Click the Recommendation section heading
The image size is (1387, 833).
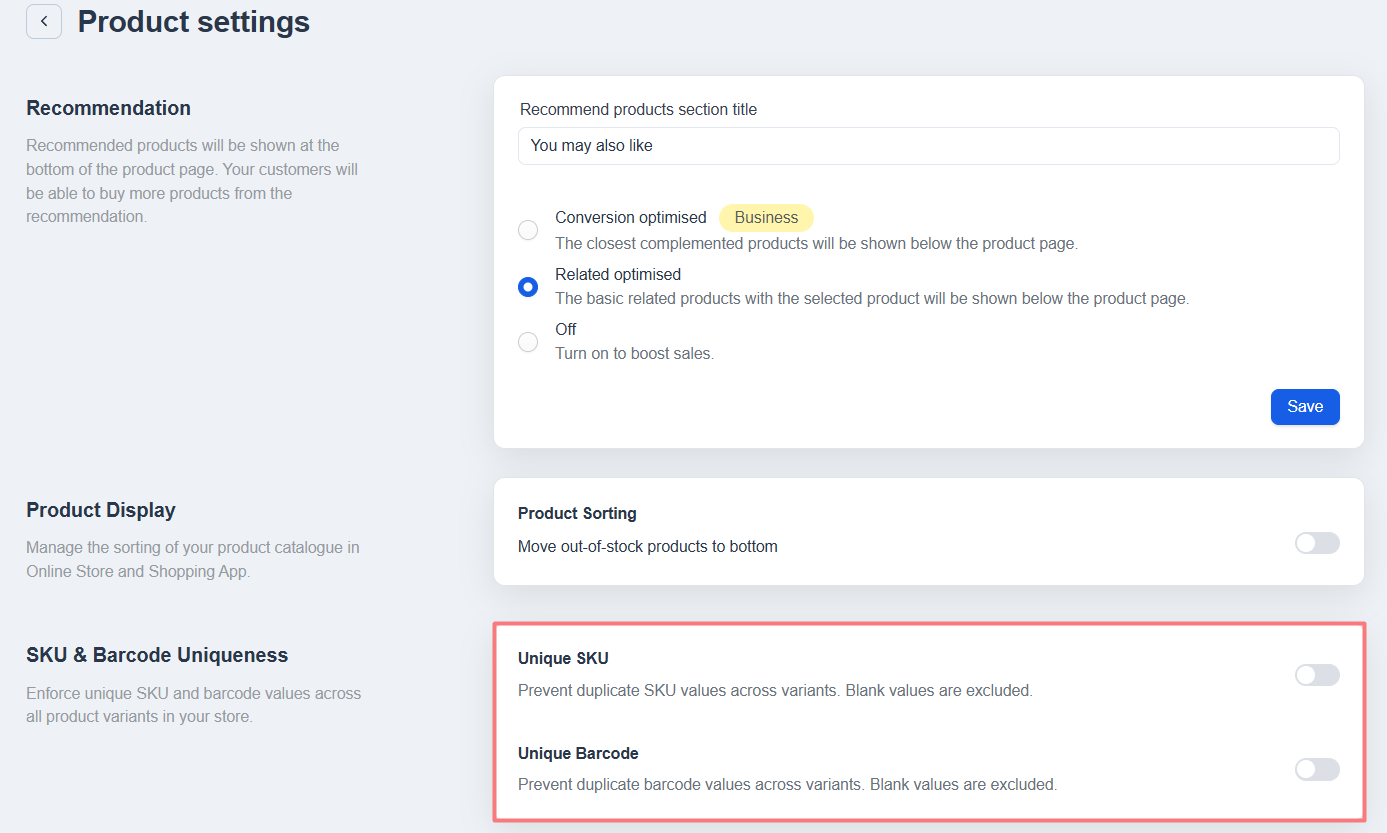108,108
